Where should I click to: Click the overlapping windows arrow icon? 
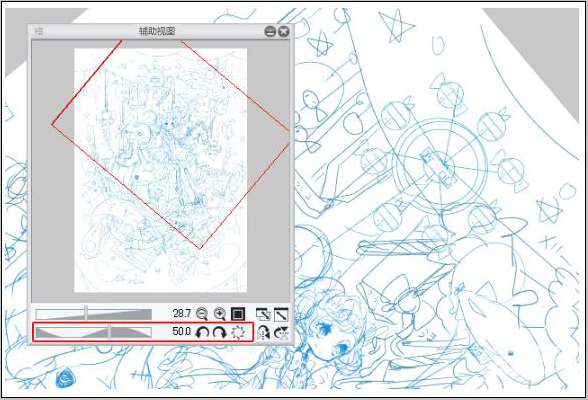coord(263,314)
